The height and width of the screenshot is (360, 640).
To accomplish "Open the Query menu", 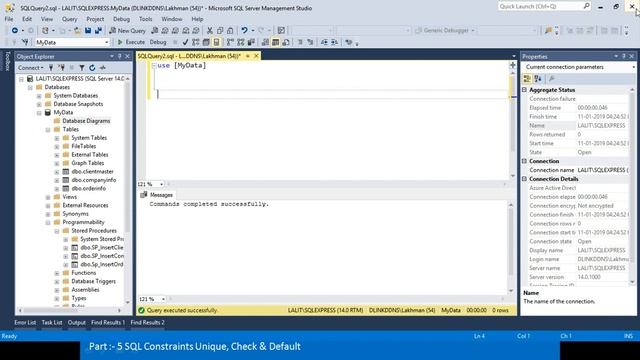I will click(x=69, y=19).
